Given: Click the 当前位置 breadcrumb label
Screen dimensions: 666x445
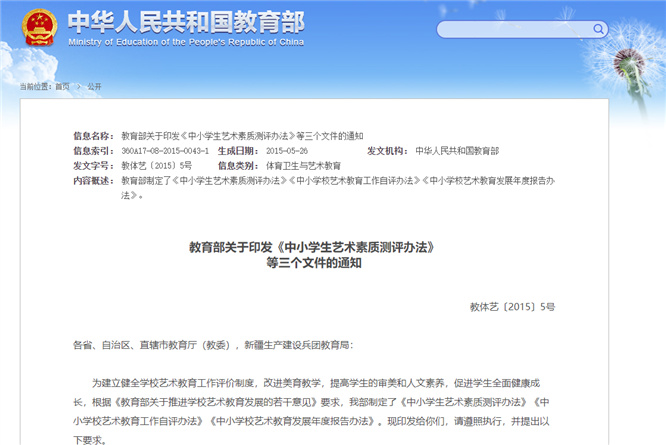Looking at the screenshot, I should (x=36, y=87).
